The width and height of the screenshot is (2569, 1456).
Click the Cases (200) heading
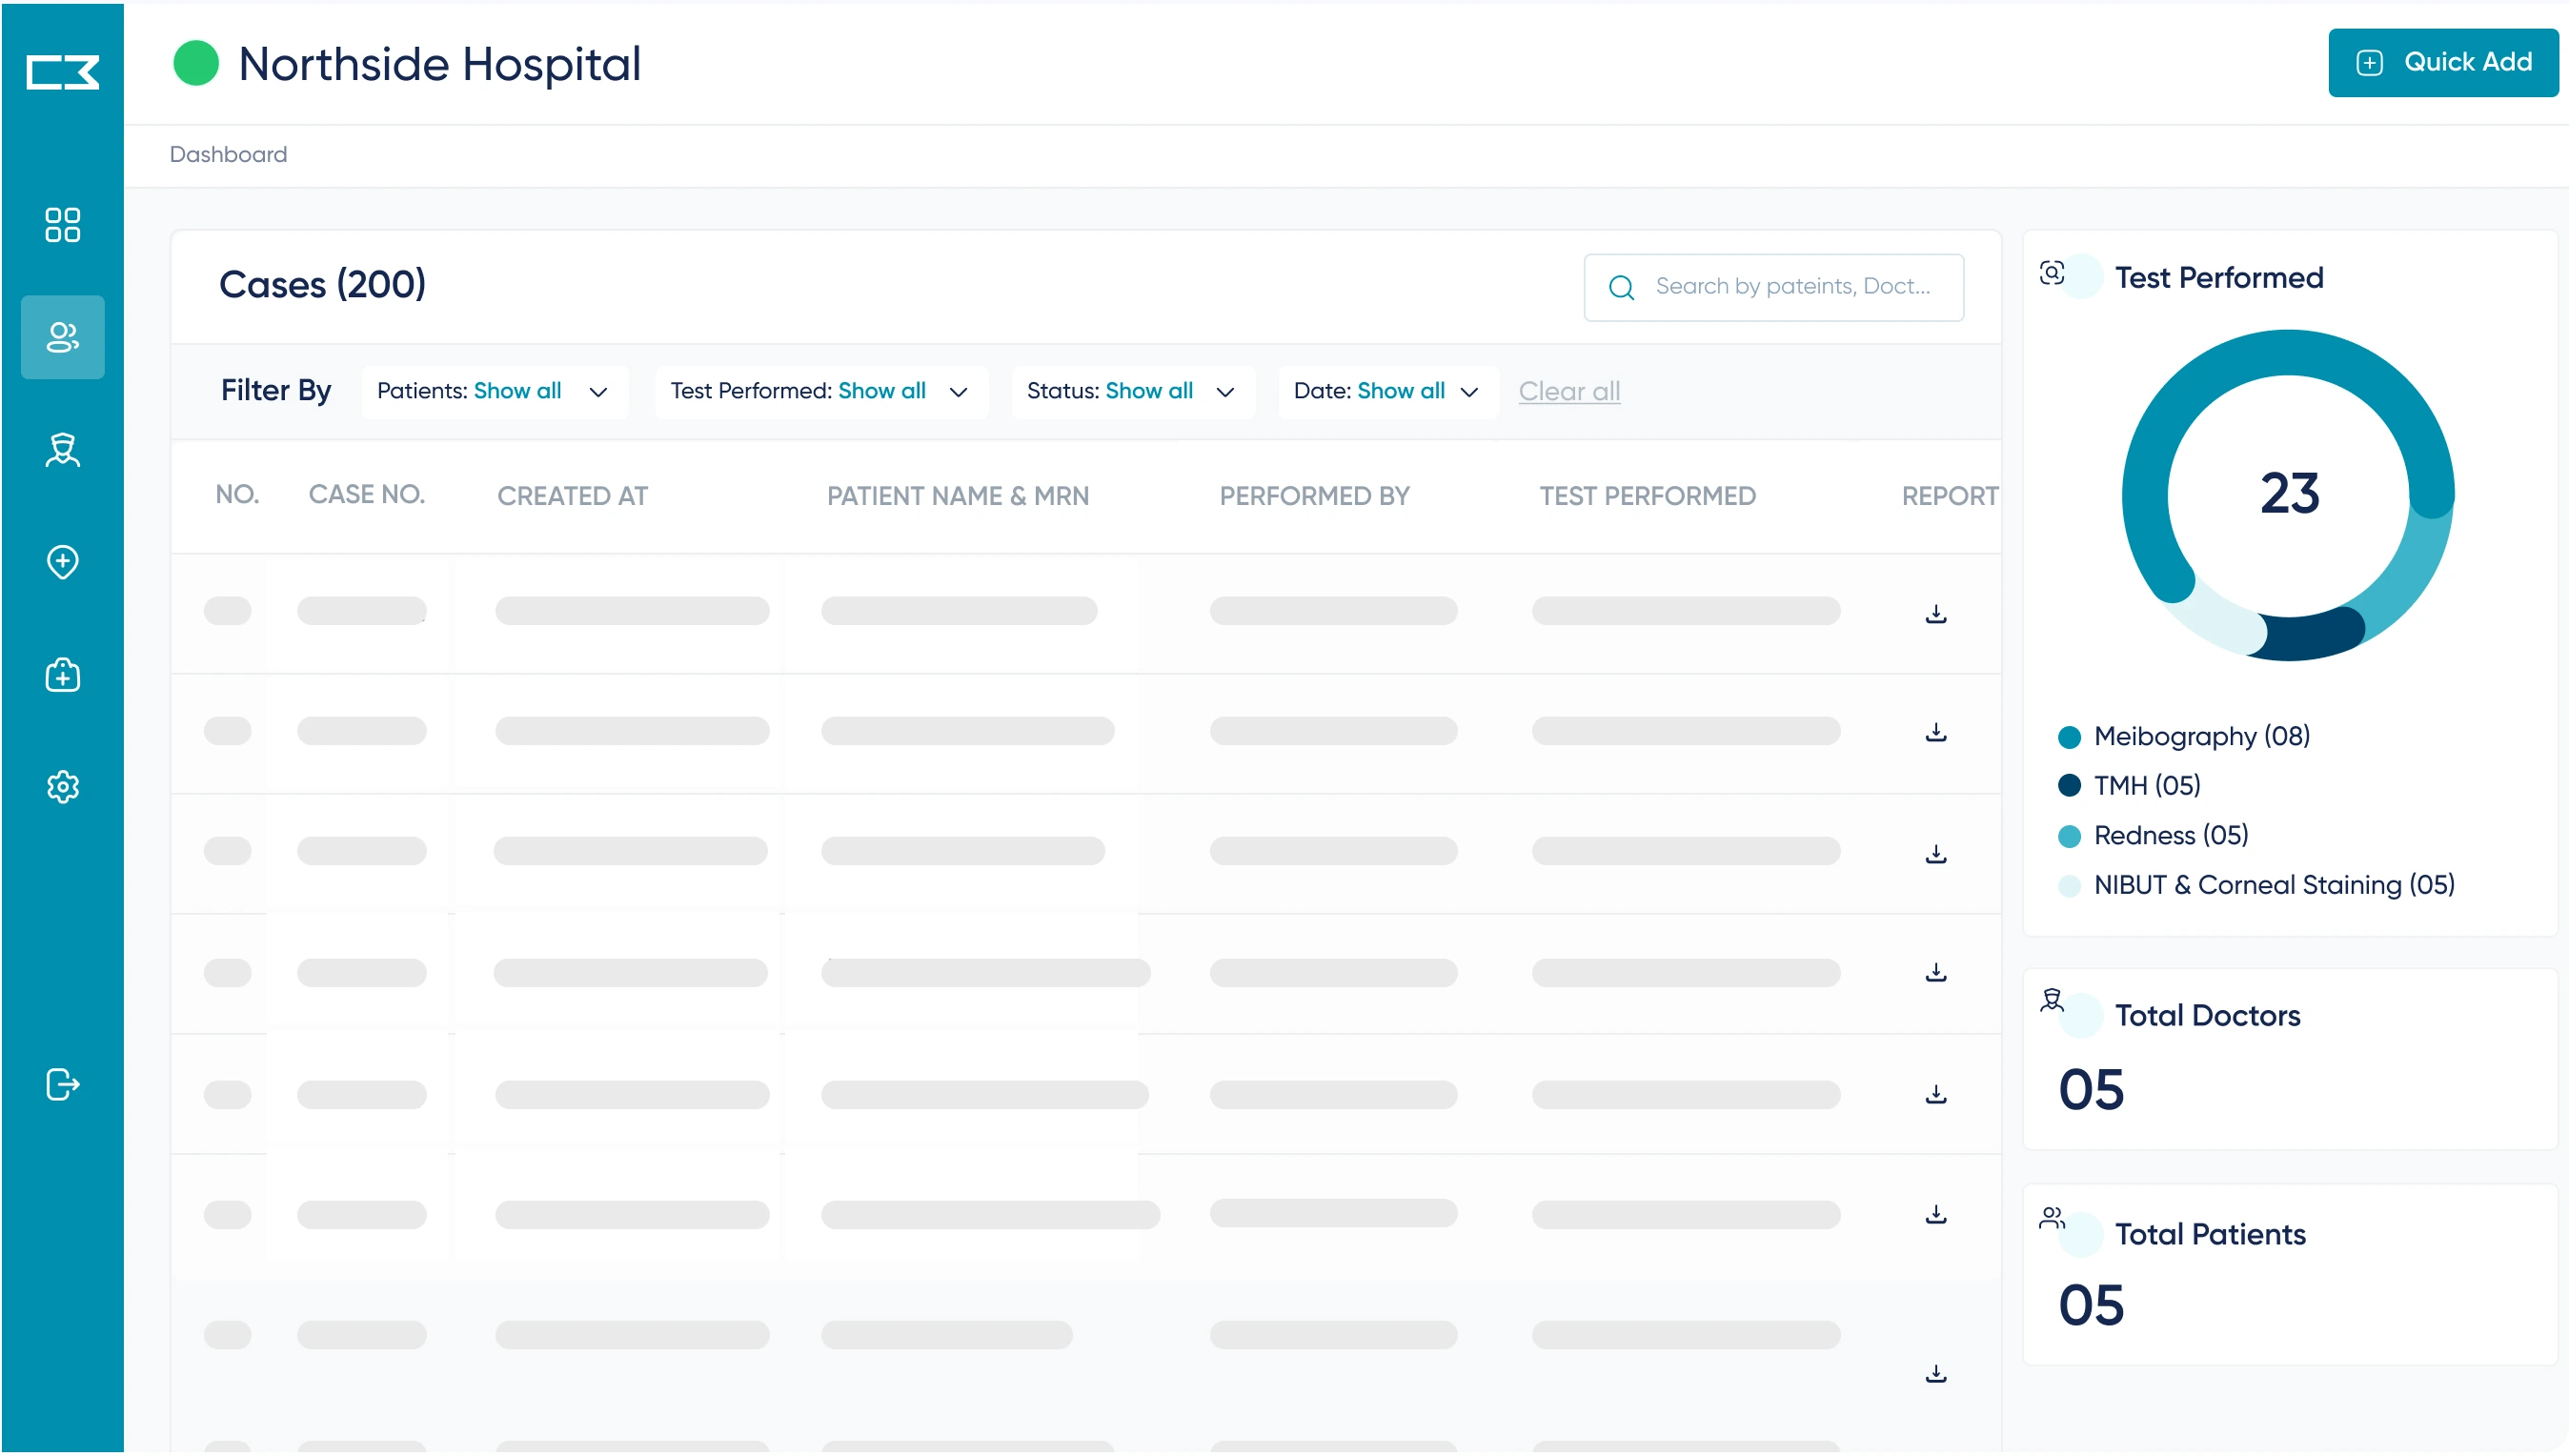(322, 285)
